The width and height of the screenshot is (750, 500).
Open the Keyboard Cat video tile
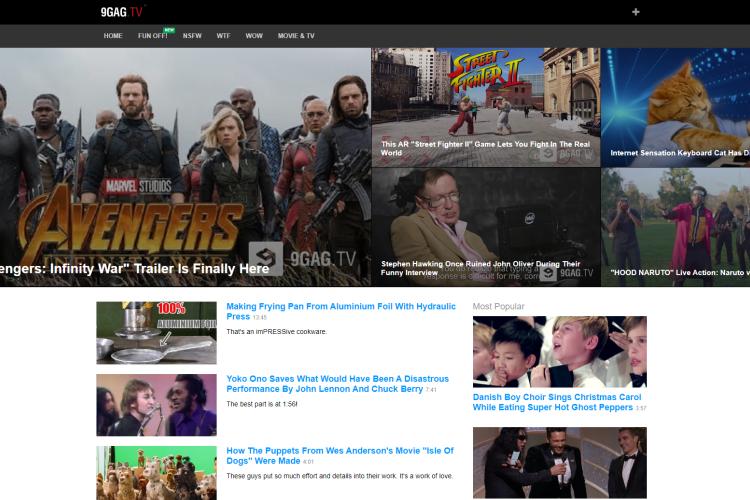pyautogui.click(x=675, y=107)
